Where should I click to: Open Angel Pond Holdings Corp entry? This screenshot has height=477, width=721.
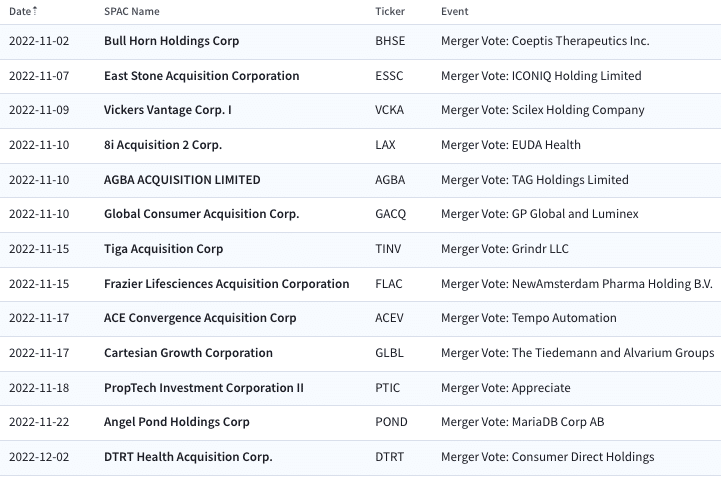(177, 422)
